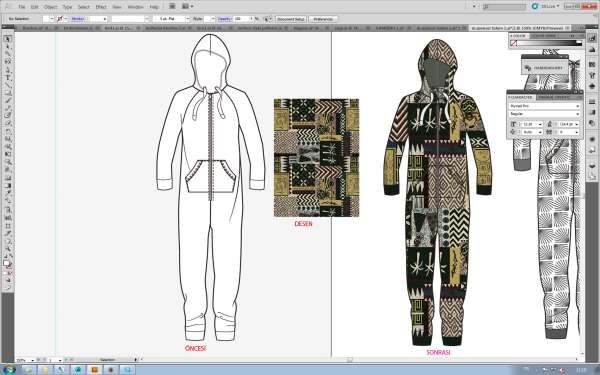The height and width of the screenshot is (375, 600).
Task: Open the CS Live dropdown
Action: tap(546, 7)
